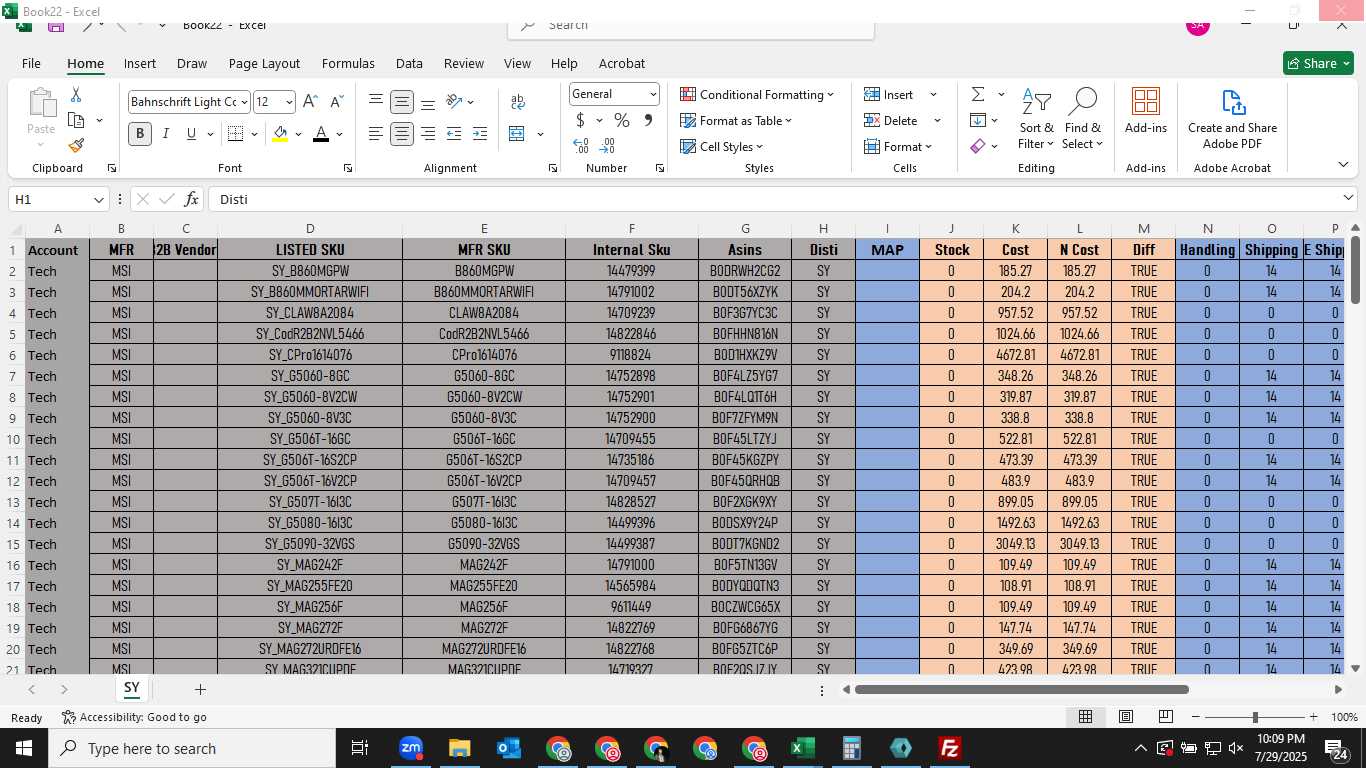The image size is (1366, 768).
Task: Toggle Top Align
Action: [376, 102]
